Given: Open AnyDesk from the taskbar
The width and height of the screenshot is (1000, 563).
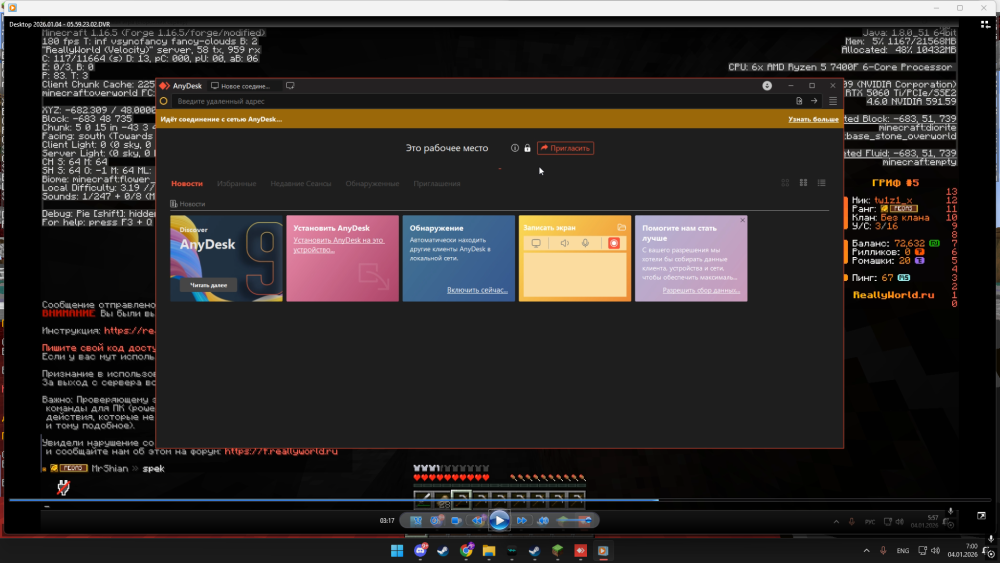Looking at the screenshot, I should point(580,550).
